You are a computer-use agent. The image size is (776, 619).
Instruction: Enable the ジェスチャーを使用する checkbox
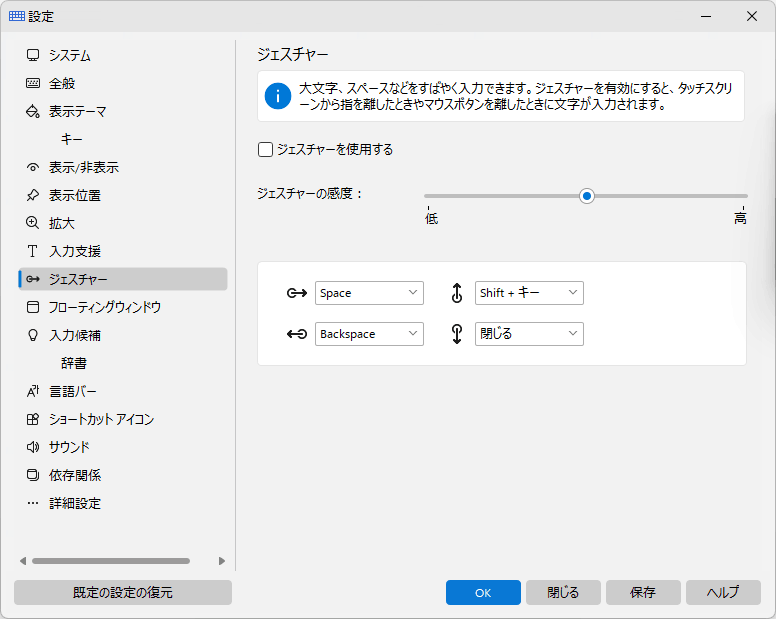point(265,149)
